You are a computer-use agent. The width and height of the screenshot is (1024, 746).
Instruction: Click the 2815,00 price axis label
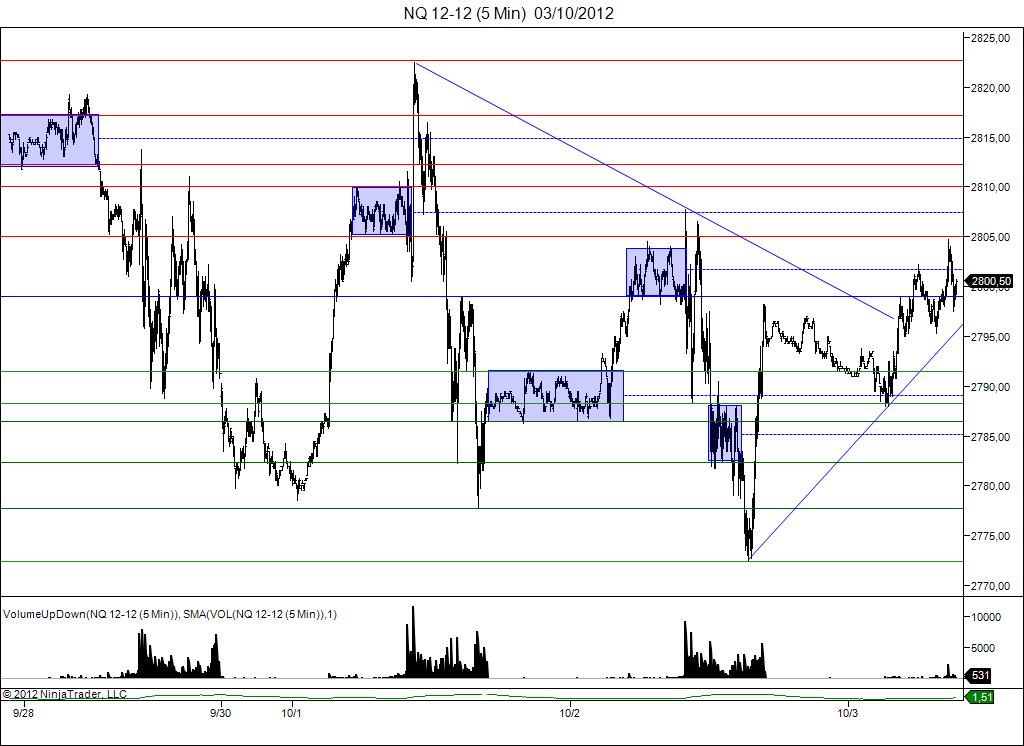click(991, 138)
